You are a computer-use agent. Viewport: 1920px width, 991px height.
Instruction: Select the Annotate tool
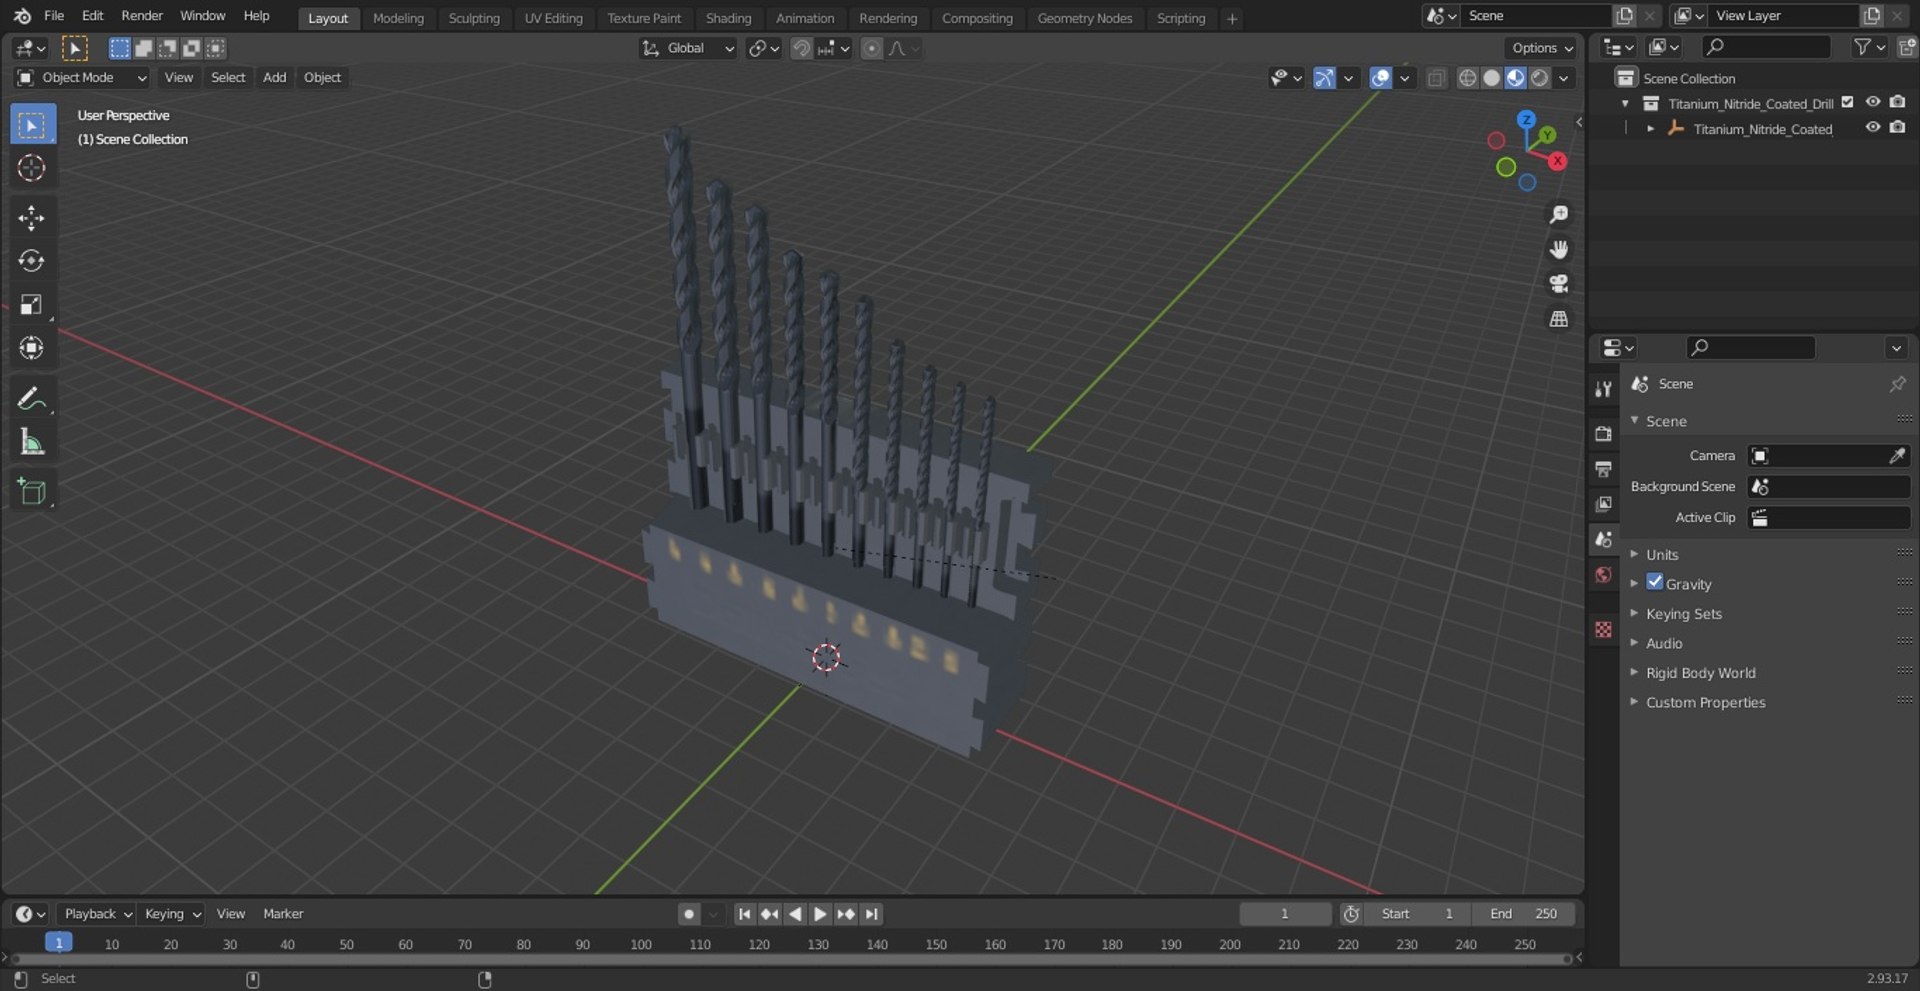tap(32, 398)
